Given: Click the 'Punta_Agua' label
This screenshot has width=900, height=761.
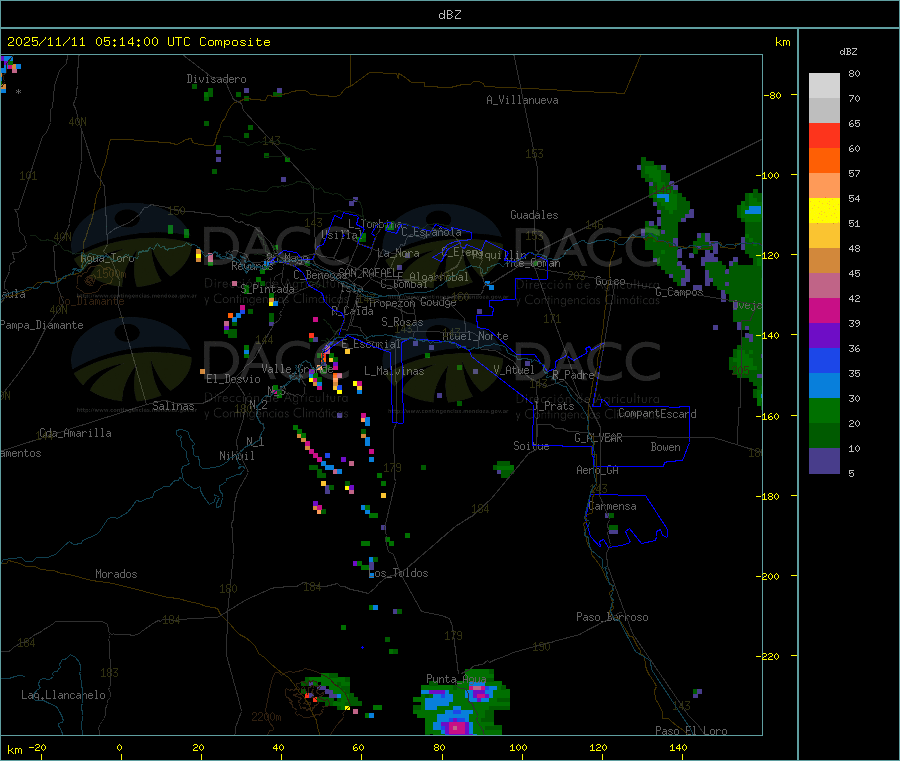Looking at the screenshot, I should [456, 679].
